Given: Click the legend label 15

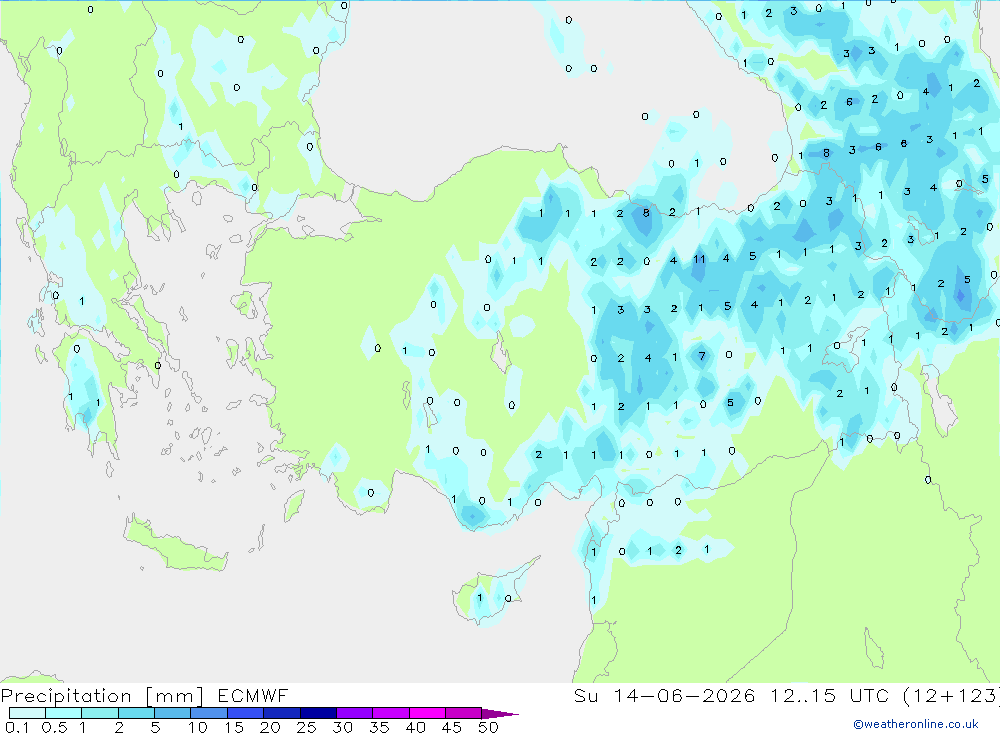Looking at the screenshot, I should pyautogui.click(x=234, y=727).
